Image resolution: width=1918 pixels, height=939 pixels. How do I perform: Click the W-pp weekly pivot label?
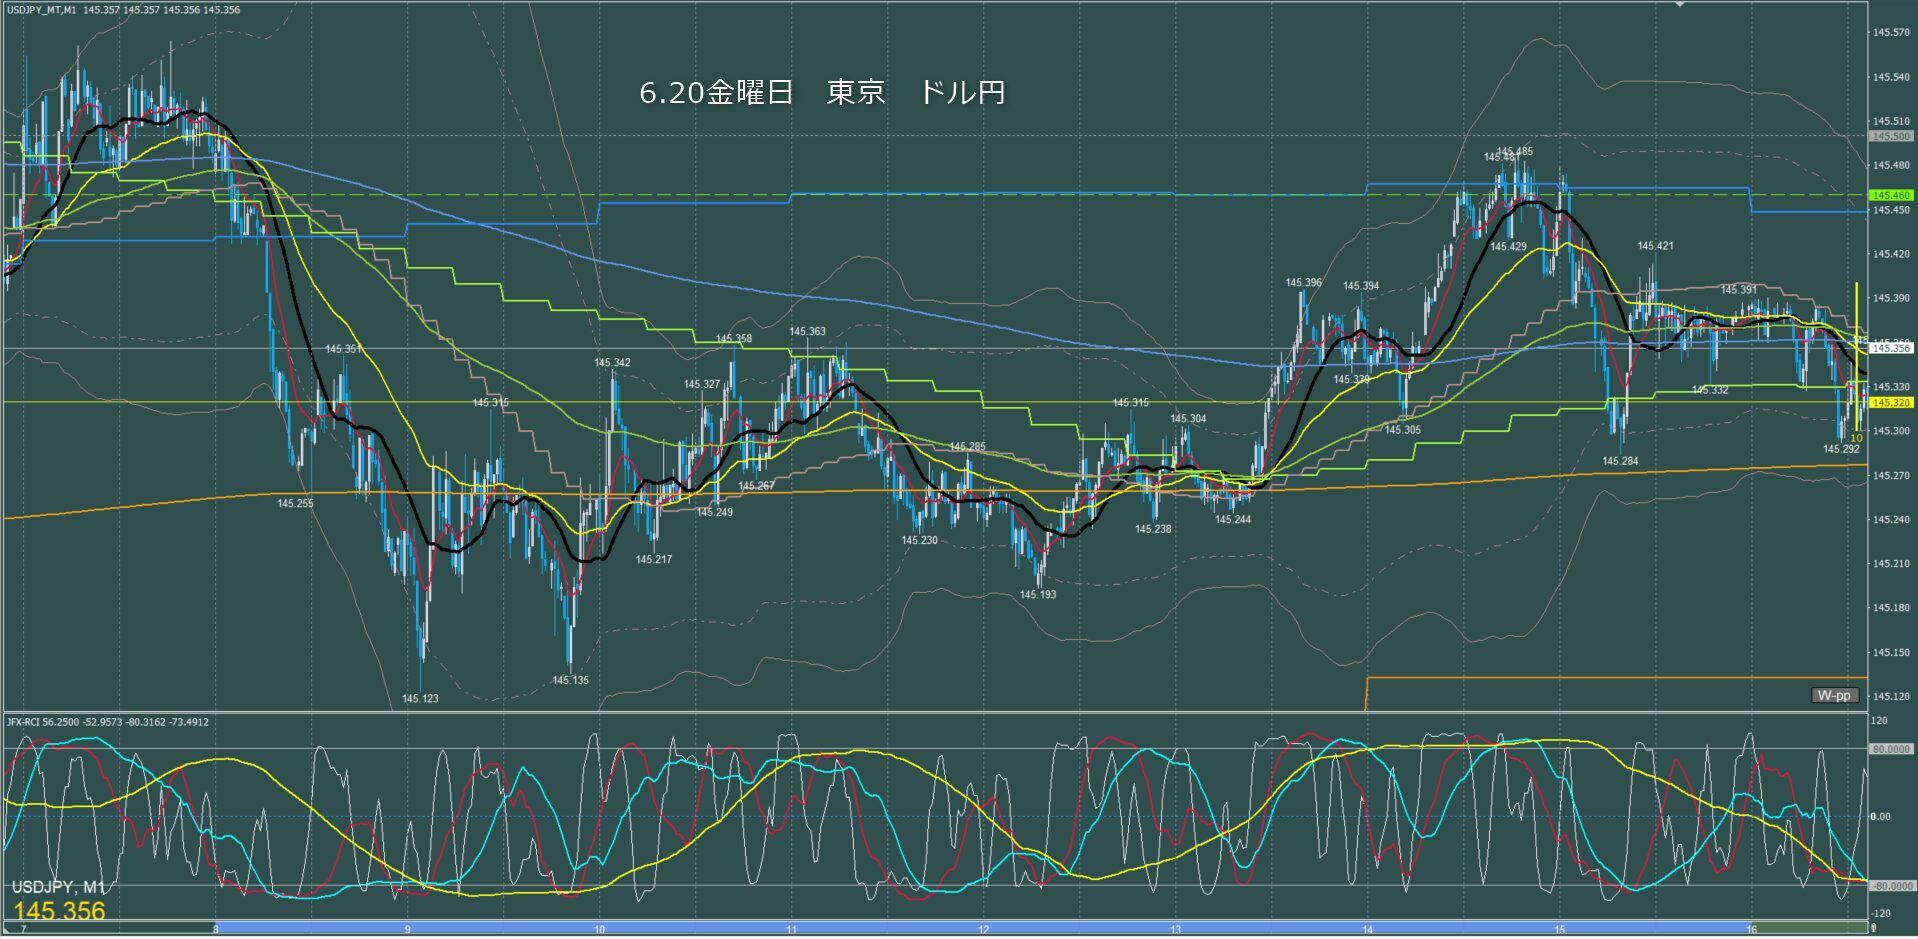pos(1834,695)
